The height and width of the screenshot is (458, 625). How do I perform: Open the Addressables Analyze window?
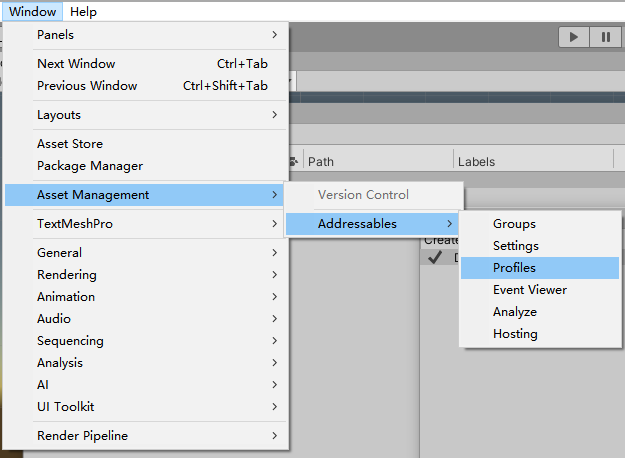coord(540,312)
